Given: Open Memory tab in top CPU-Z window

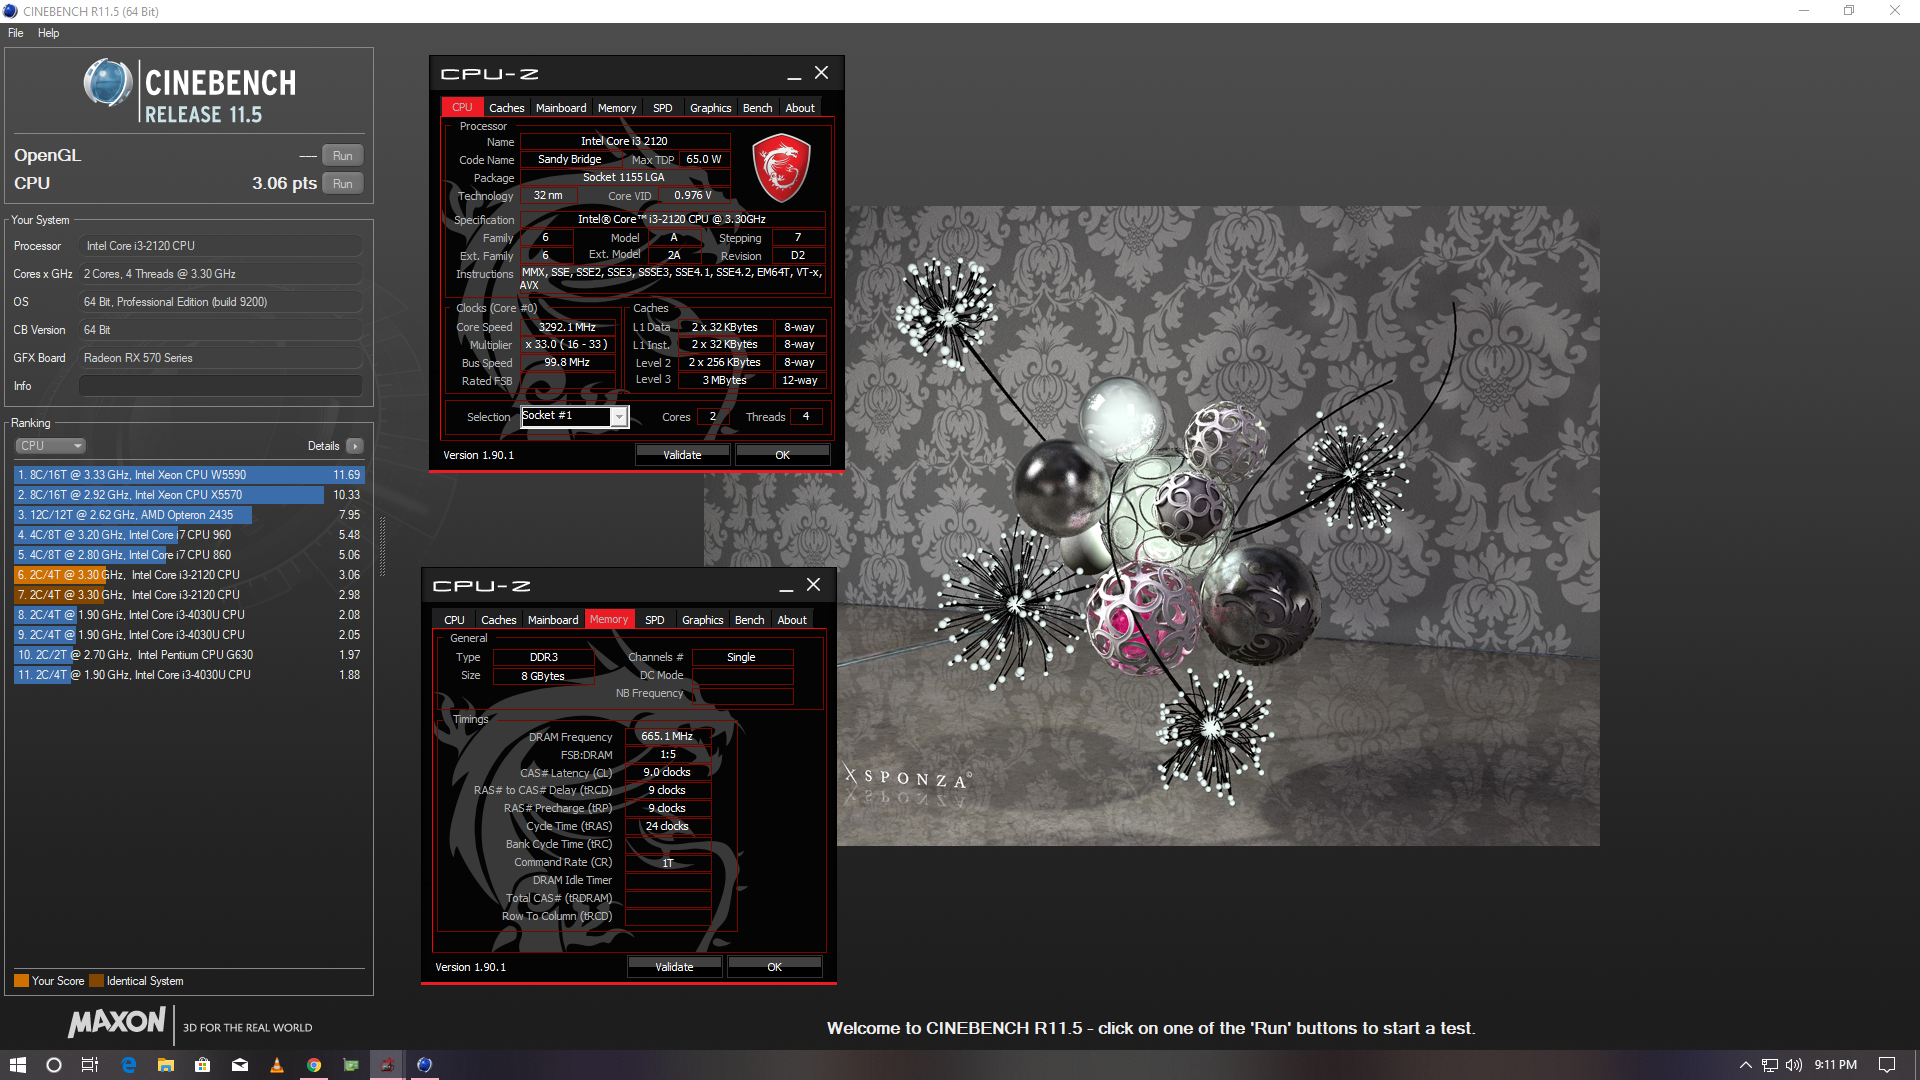Looking at the screenshot, I should pos(617,108).
